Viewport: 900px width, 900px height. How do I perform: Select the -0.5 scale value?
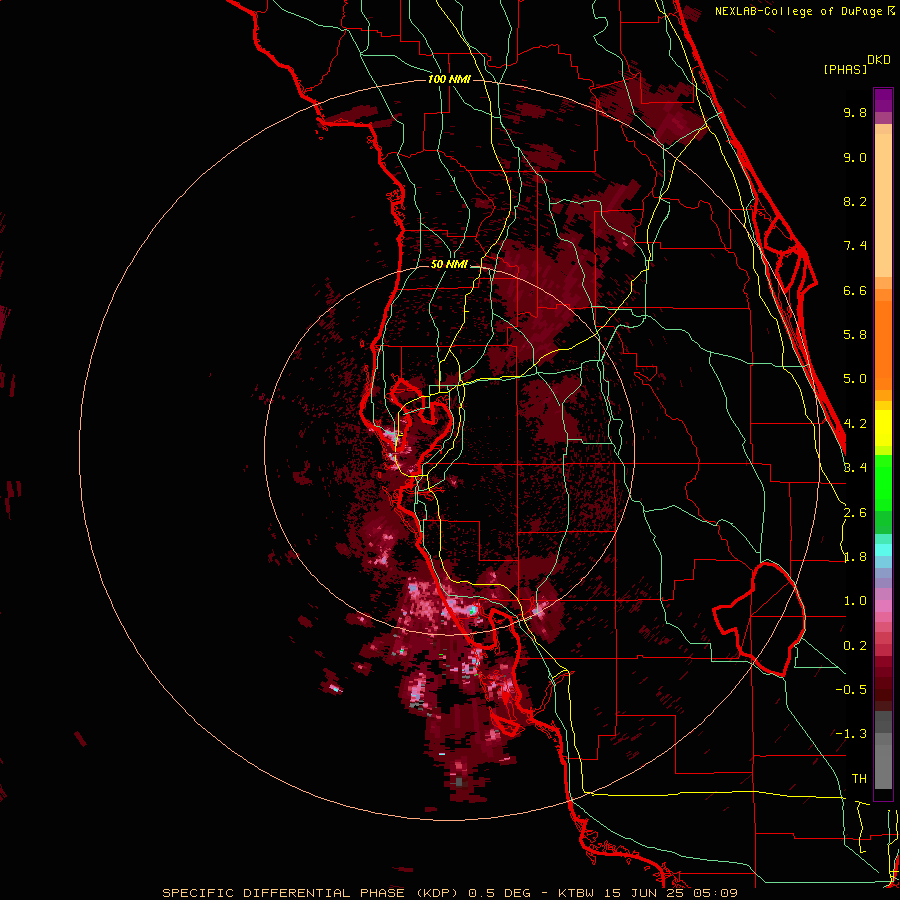[851, 690]
